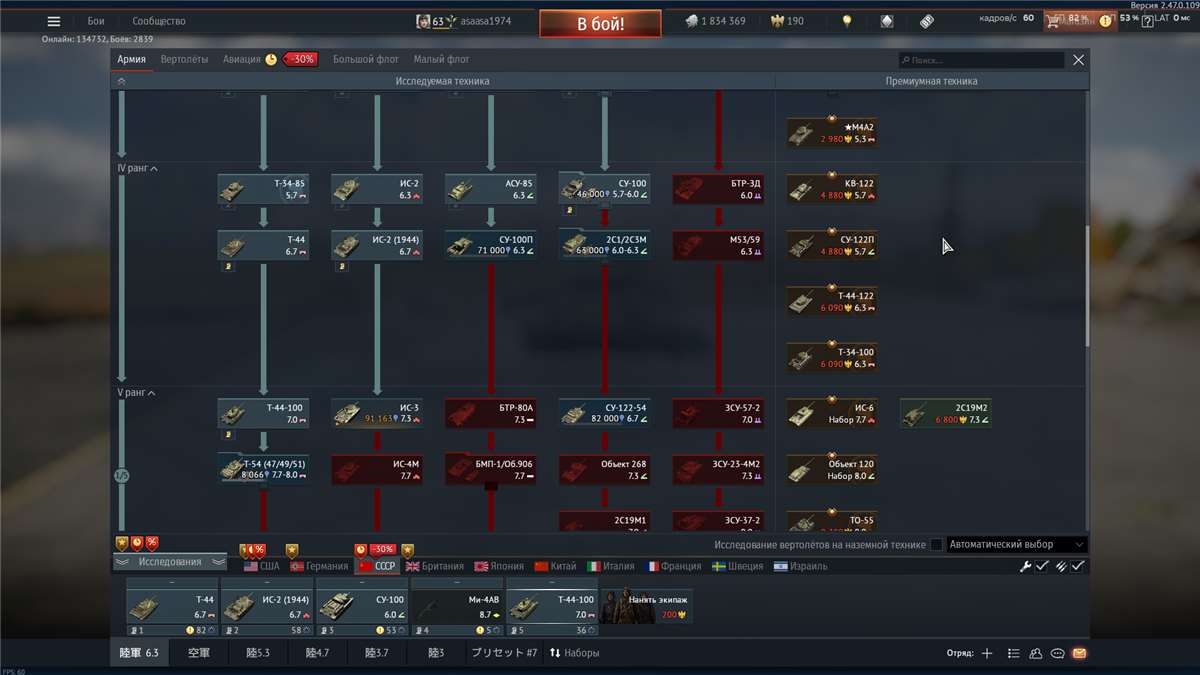Click the 1/5 rank progress marker

tap(122, 476)
